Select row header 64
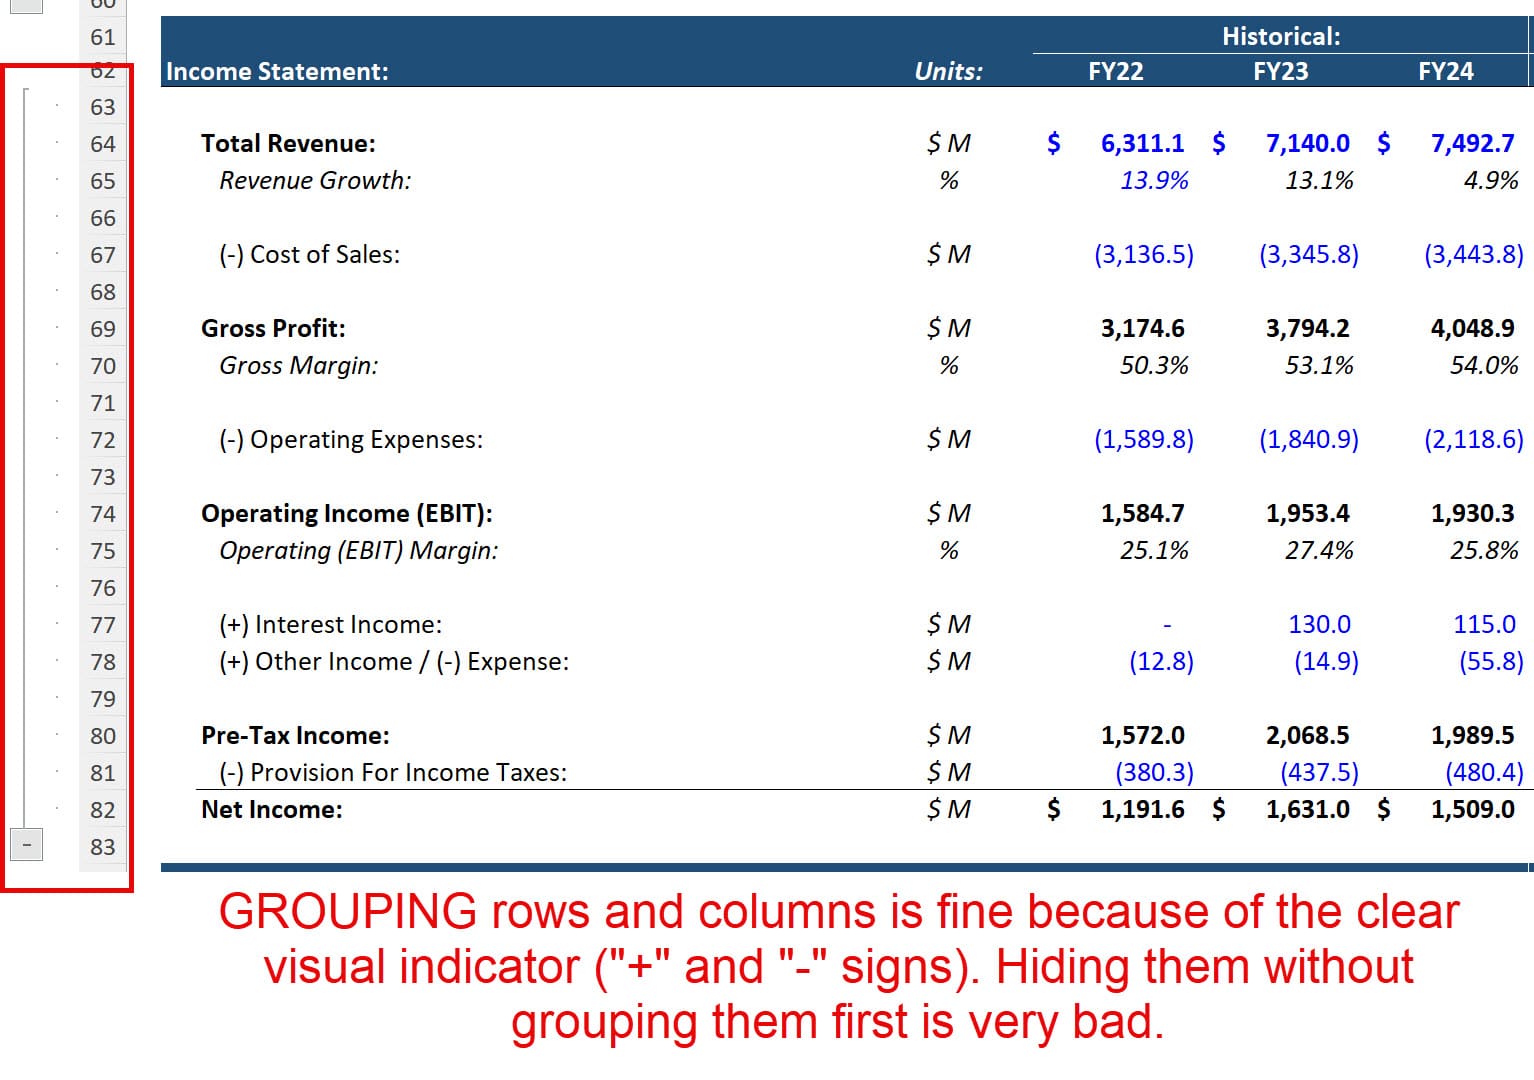 [x=103, y=143]
